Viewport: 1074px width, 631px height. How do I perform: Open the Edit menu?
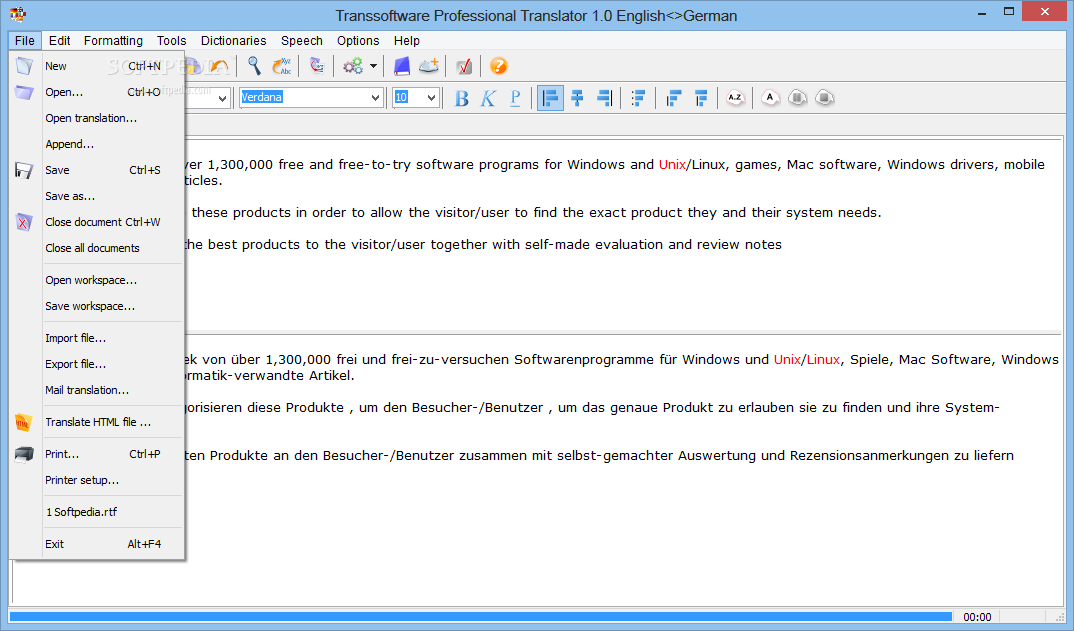click(x=60, y=40)
